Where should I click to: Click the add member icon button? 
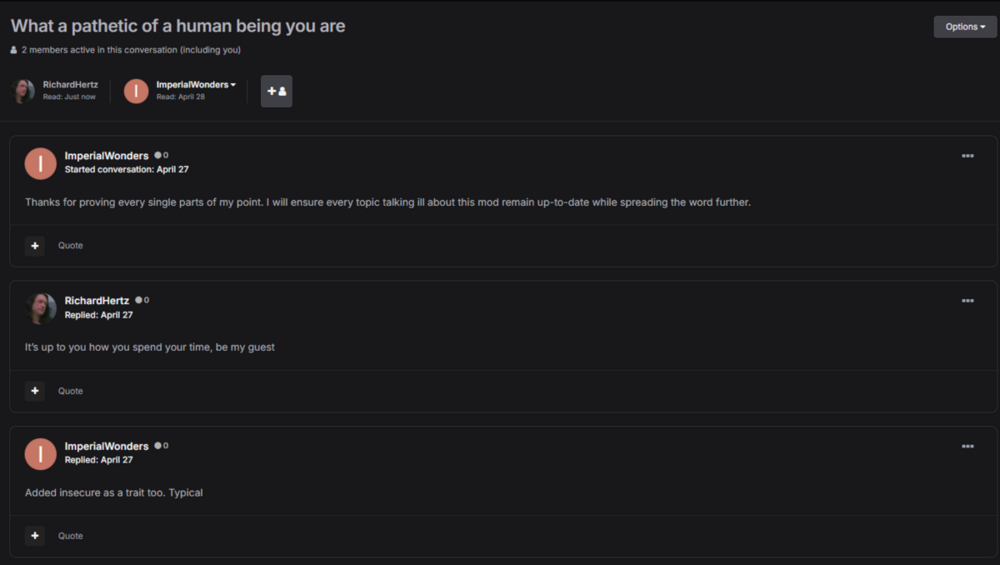coord(277,91)
